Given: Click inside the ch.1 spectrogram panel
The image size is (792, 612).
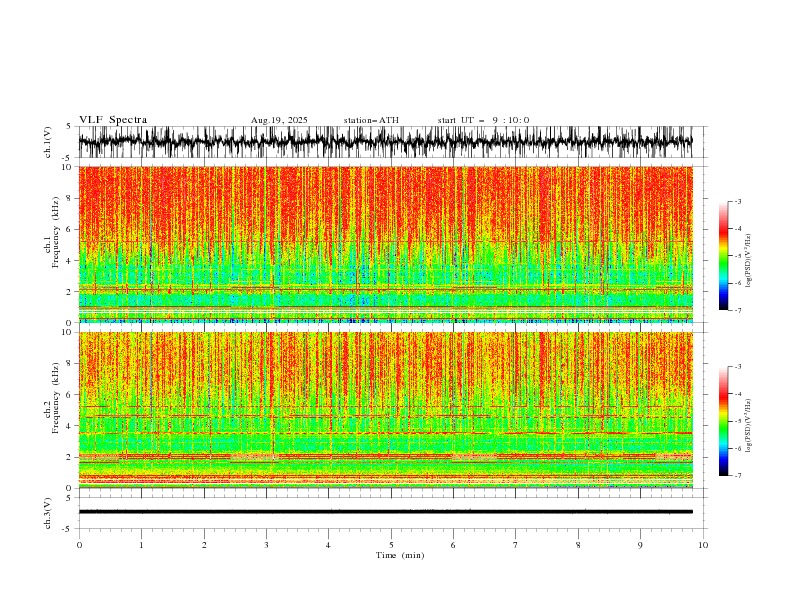Looking at the screenshot, I should (x=385, y=244).
